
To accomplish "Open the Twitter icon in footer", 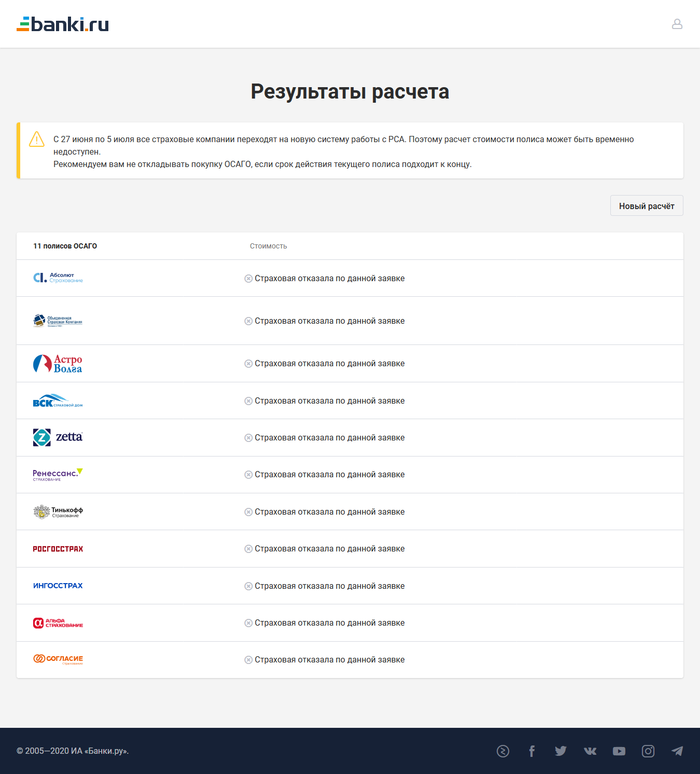I will (x=560, y=751).
